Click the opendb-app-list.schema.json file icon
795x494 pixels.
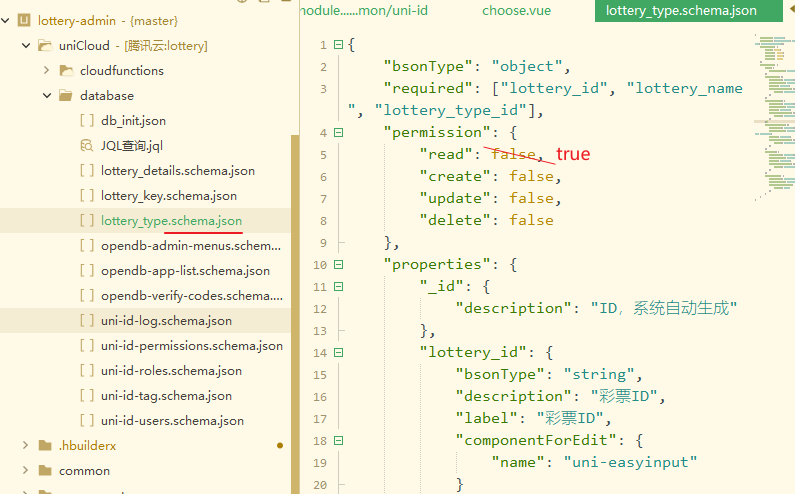click(87, 270)
